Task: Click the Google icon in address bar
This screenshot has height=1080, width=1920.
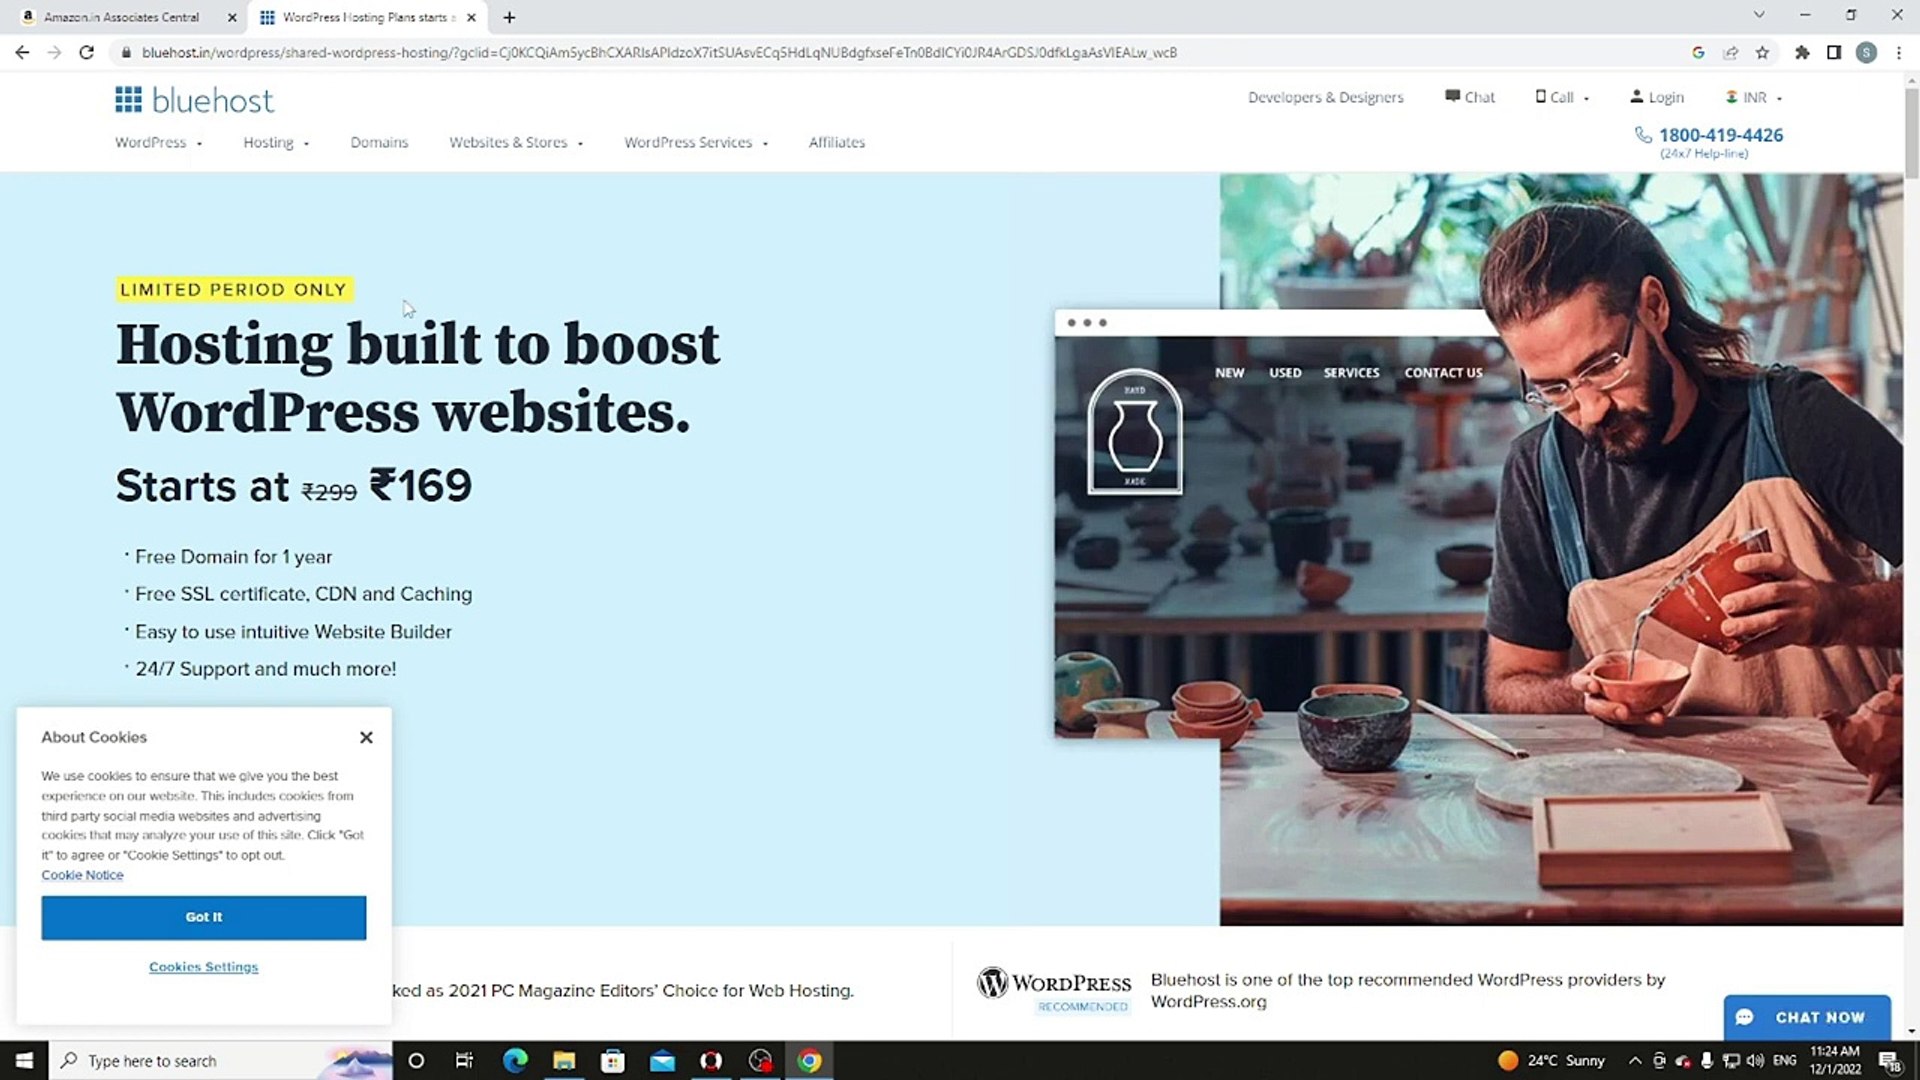Action: pos(1698,53)
